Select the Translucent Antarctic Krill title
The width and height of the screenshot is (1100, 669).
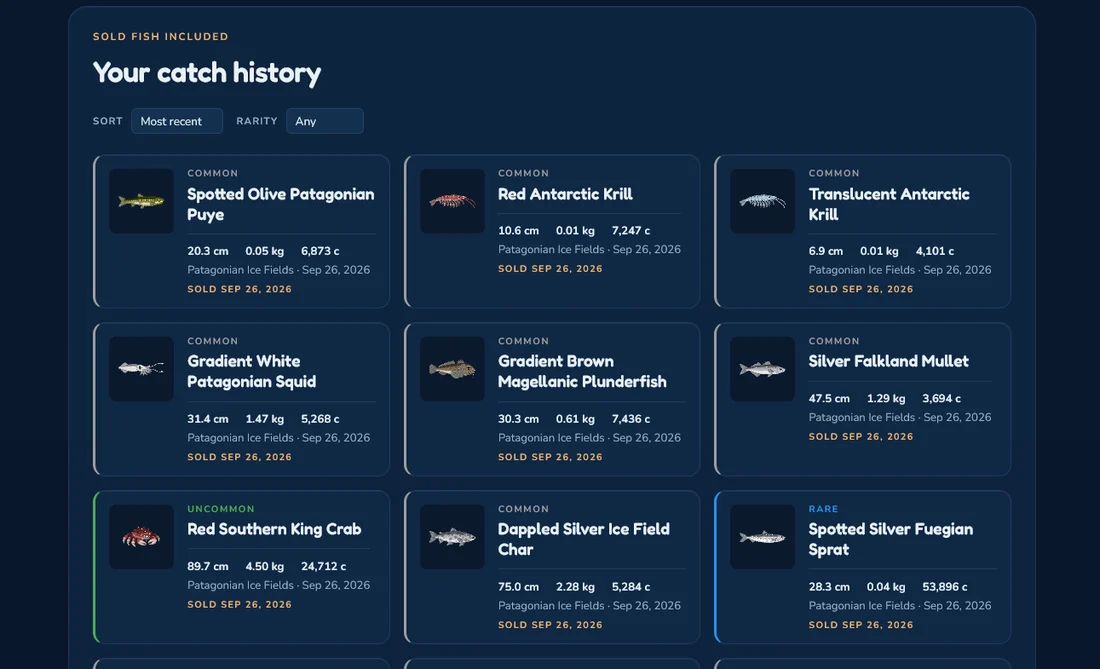[889, 204]
